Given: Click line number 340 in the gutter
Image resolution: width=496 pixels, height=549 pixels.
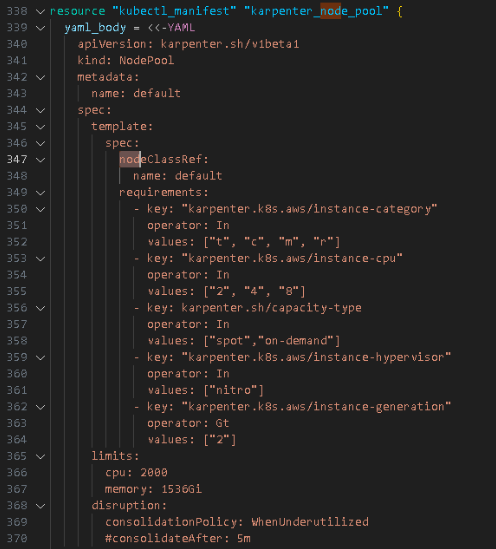Looking at the screenshot, I should pos(17,44).
